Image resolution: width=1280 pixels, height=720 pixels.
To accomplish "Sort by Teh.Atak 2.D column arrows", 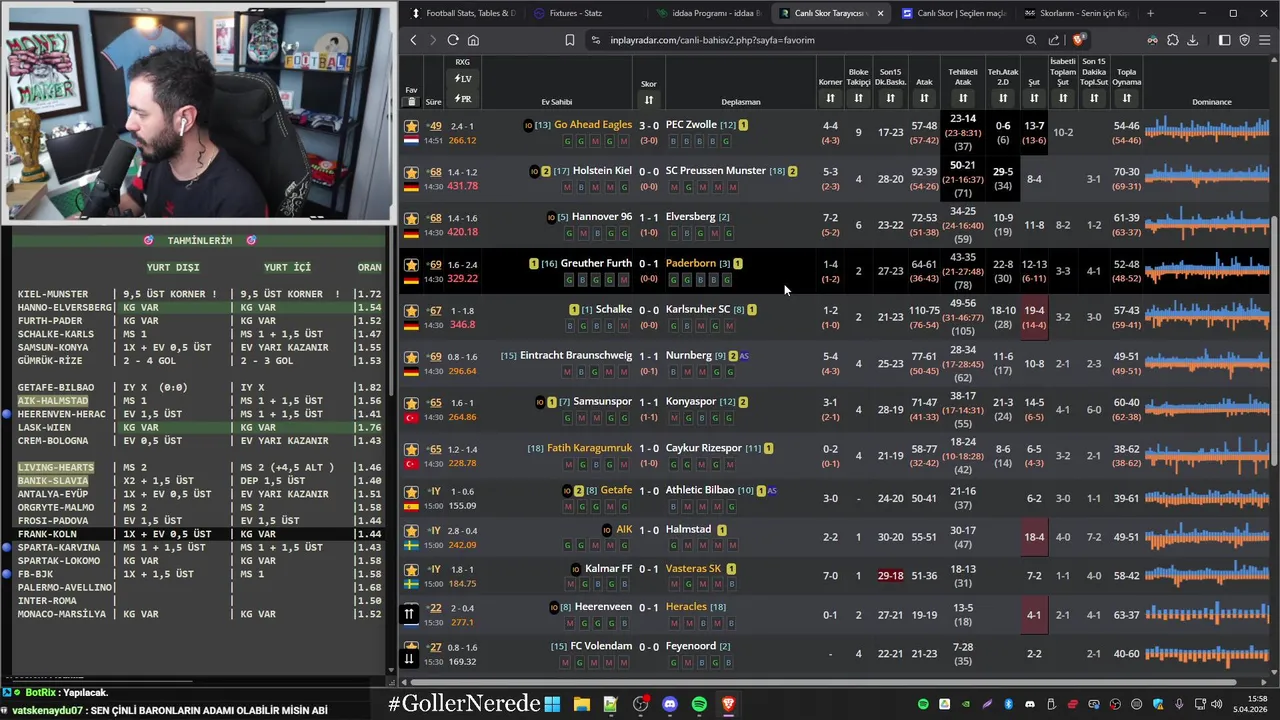I will 1003,98.
